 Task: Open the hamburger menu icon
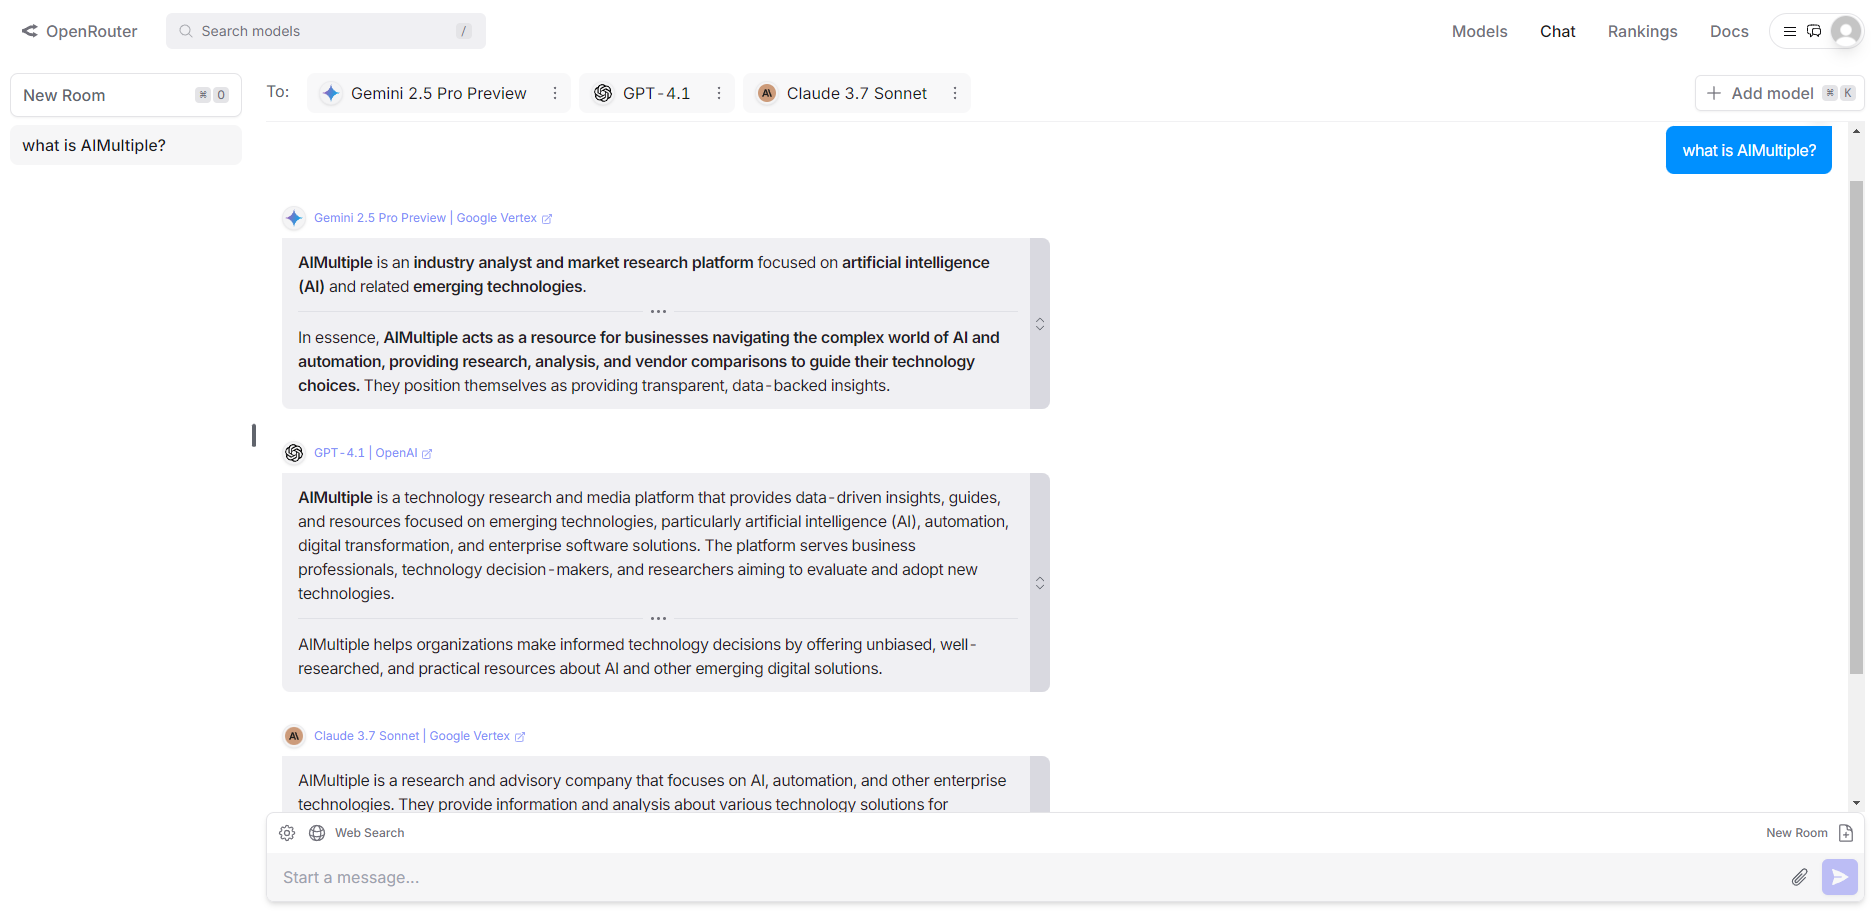pyautogui.click(x=1790, y=31)
